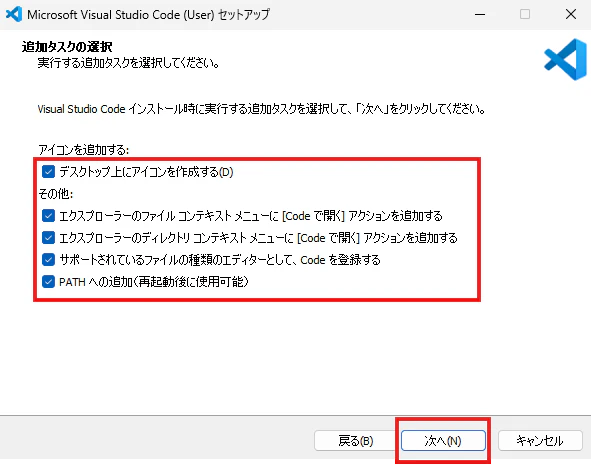Uncheck the desktop icon creation checkbox (デスクトップ上にアイコンを作成する)

pos(48,172)
